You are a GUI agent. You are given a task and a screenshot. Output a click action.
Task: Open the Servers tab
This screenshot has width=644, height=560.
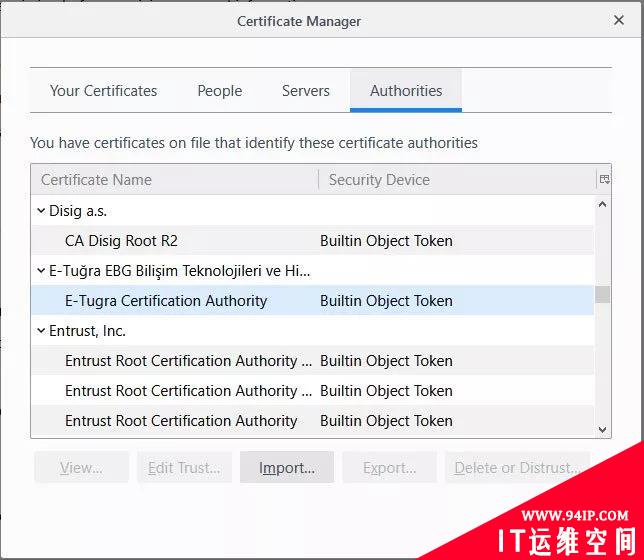click(306, 90)
